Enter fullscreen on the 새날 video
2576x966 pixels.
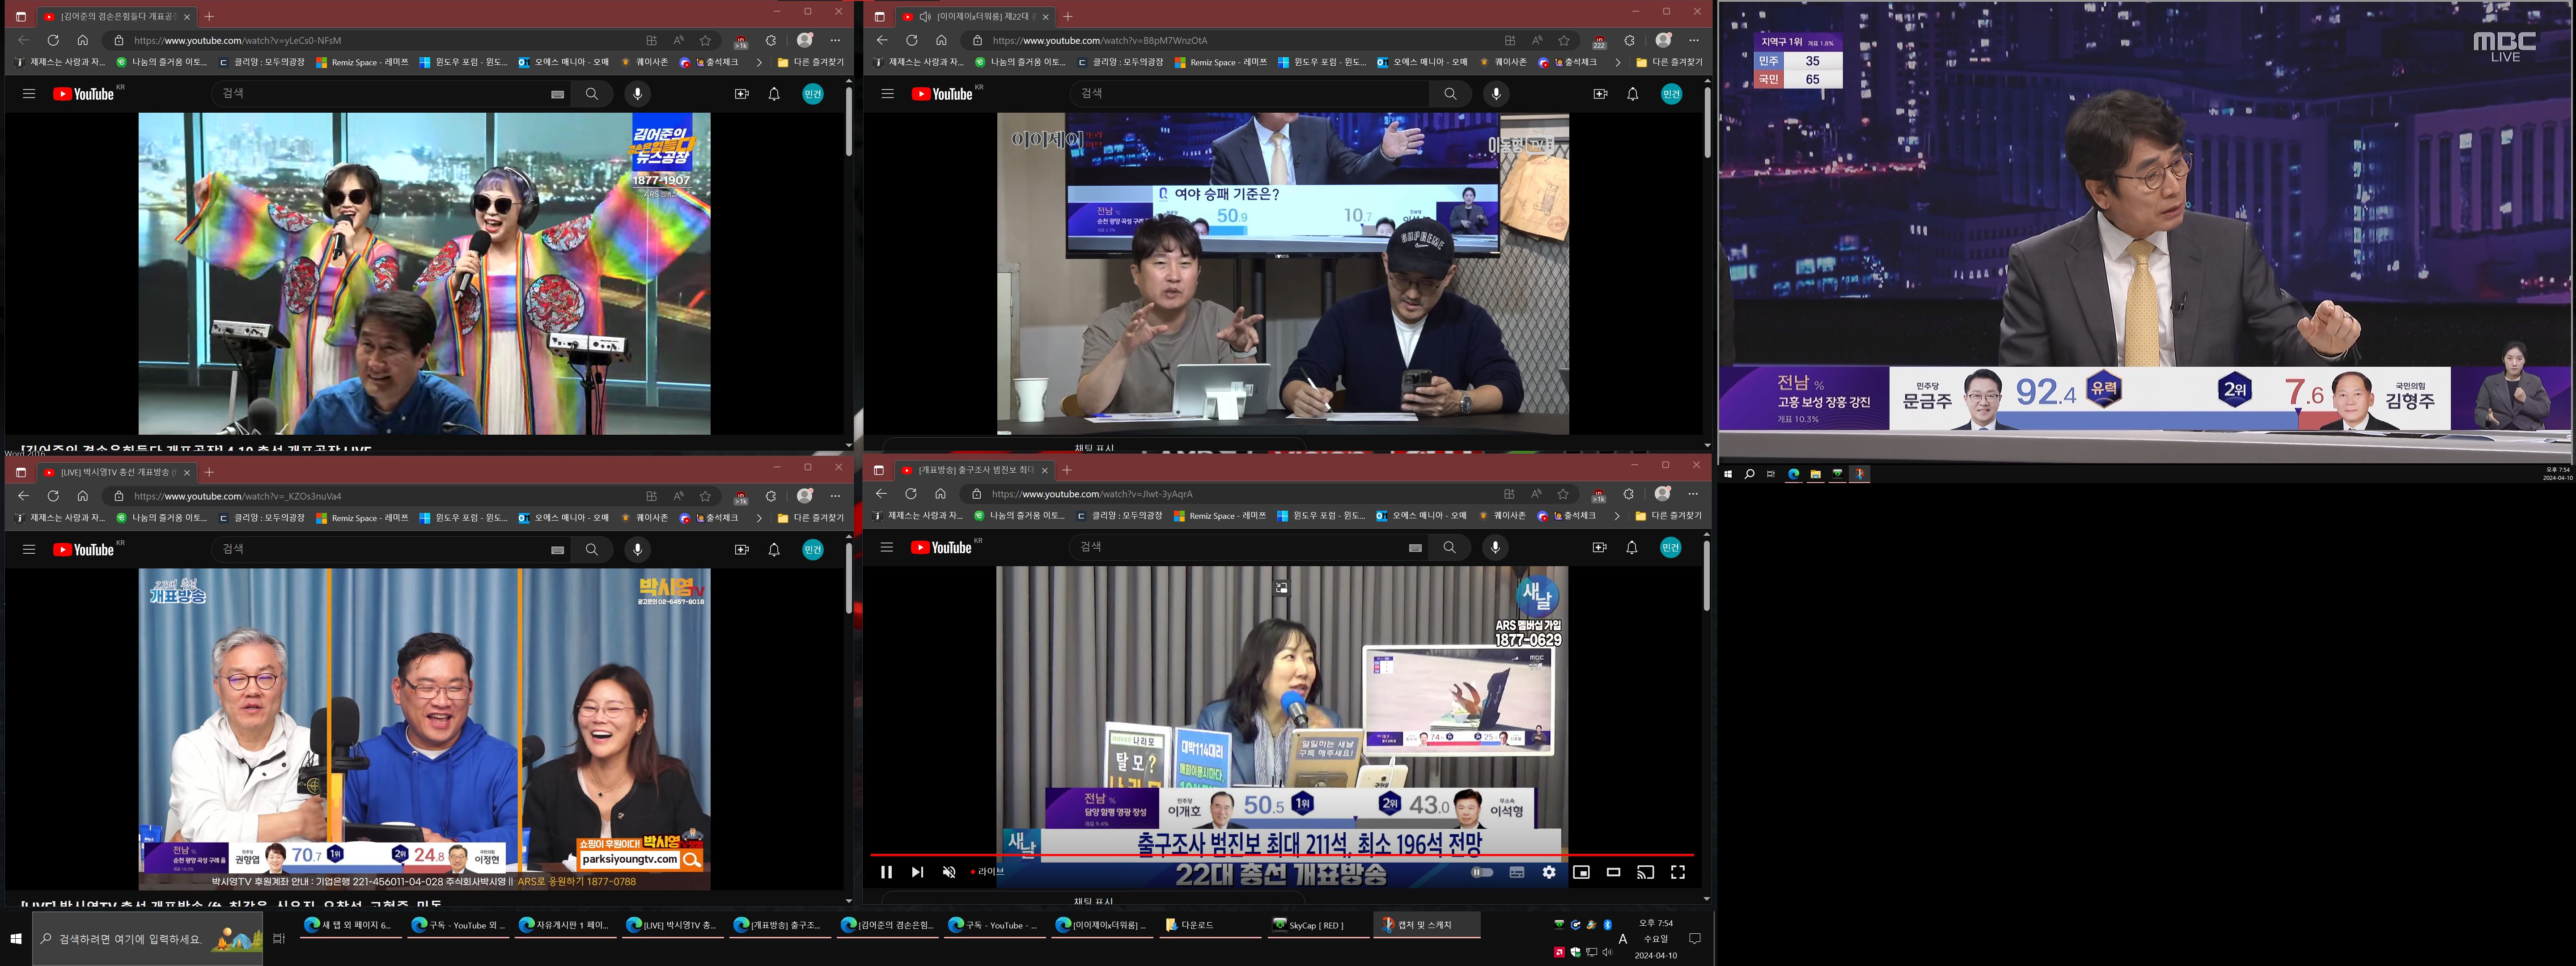pos(1678,872)
